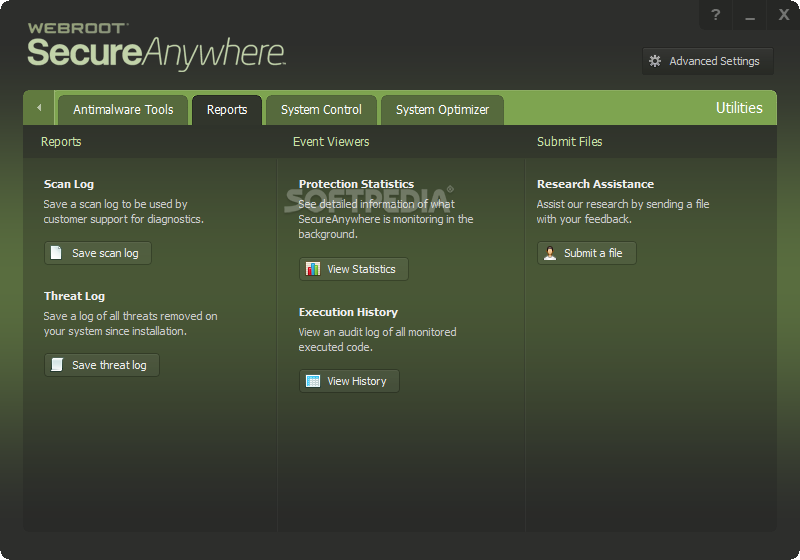The image size is (800, 560).
Task: Click the person icon on Submit a file
Action: tap(550, 253)
